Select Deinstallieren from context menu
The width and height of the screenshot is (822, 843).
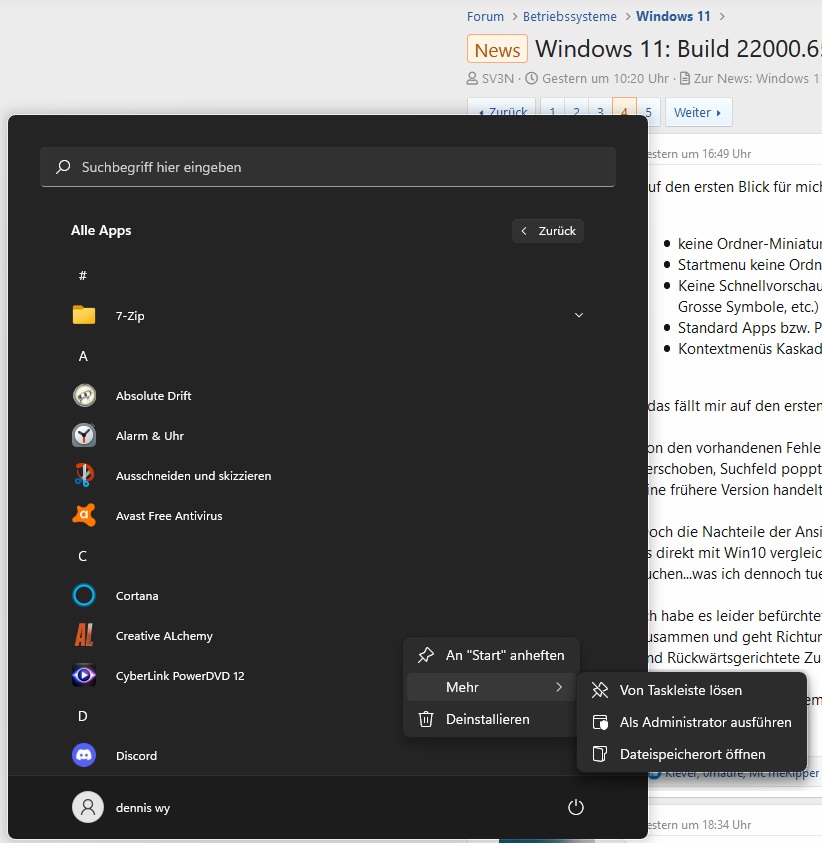pos(491,719)
